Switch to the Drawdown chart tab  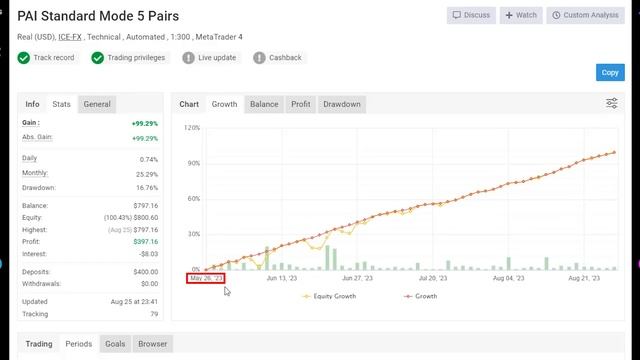point(342,104)
